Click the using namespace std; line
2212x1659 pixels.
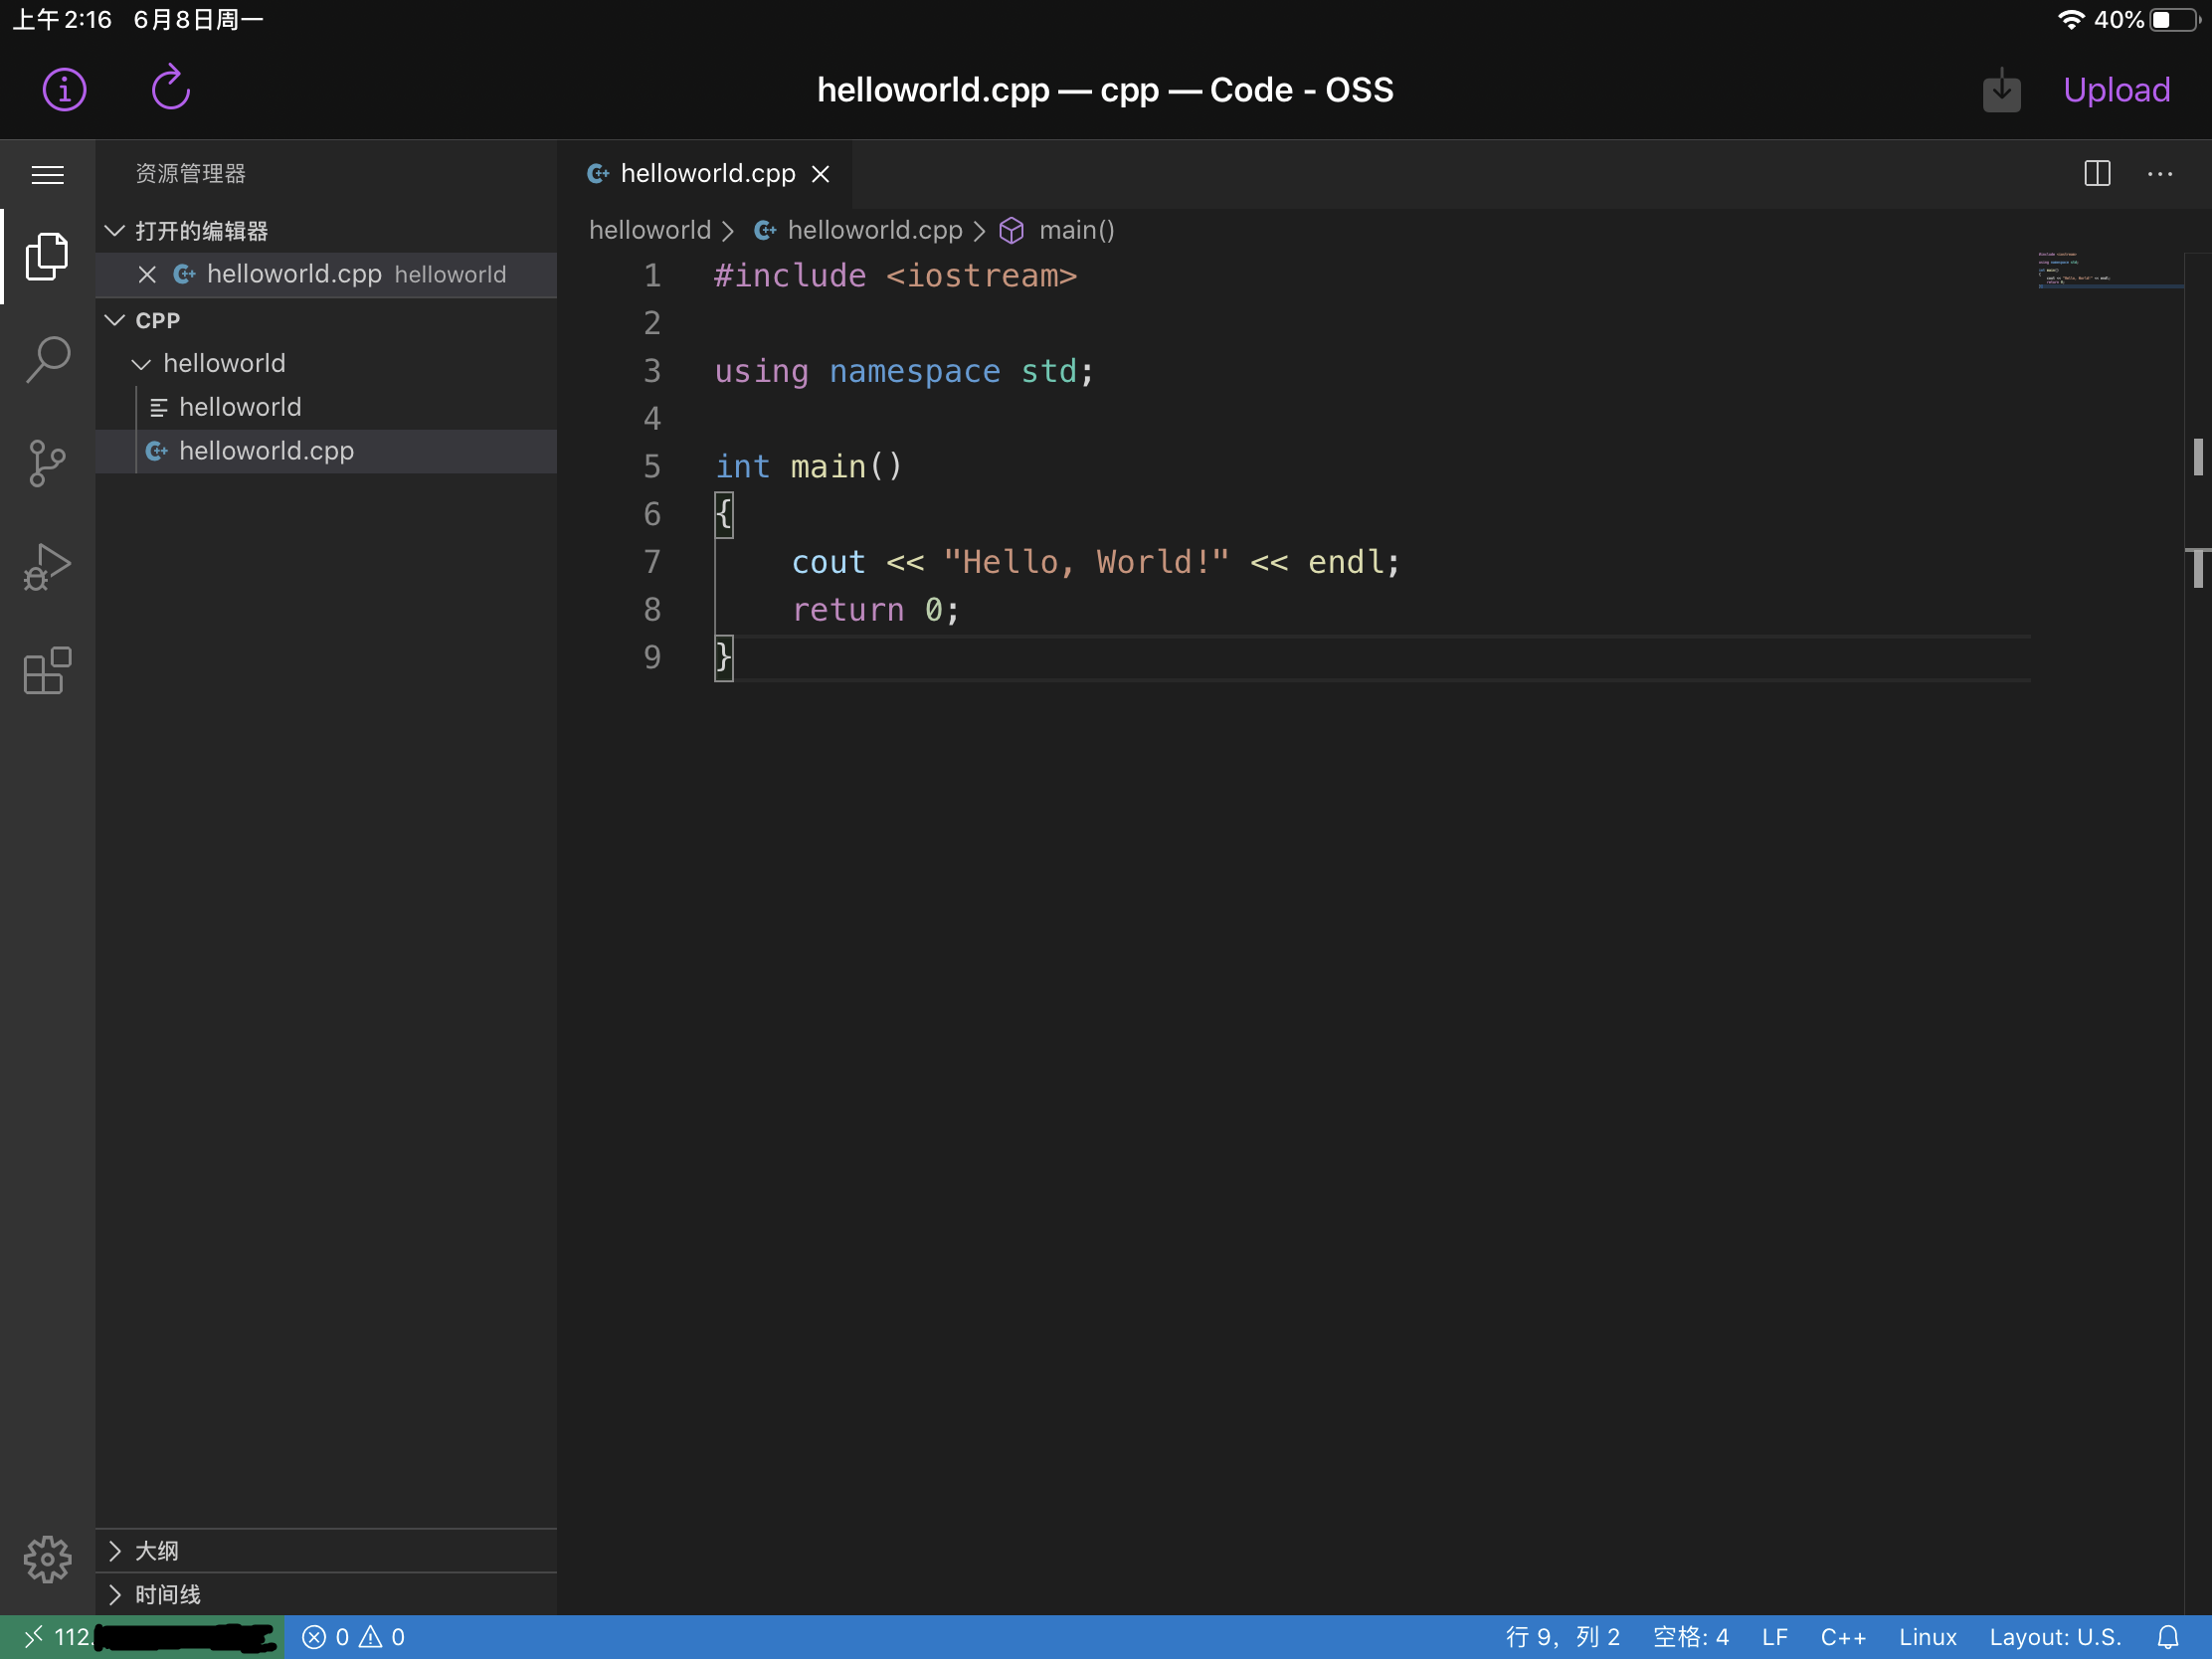(904, 372)
